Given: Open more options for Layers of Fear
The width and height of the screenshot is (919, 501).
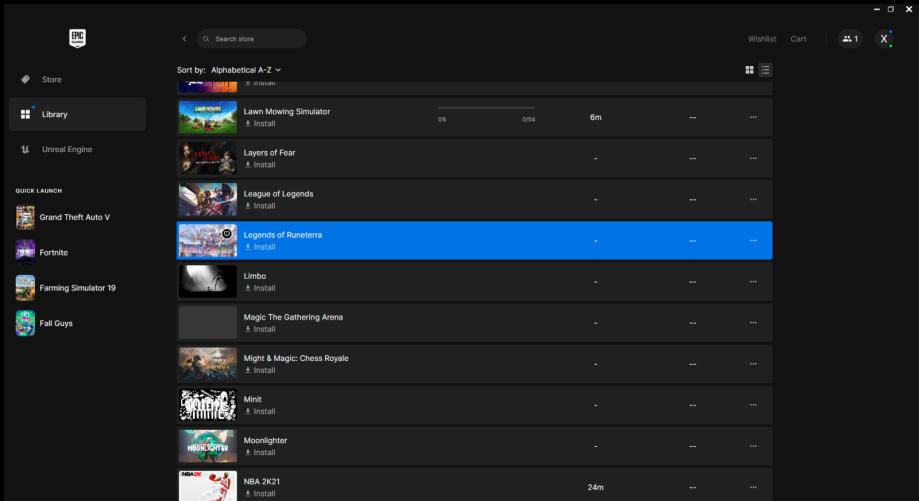Looking at the screenshot, I should tap(753, 158).
